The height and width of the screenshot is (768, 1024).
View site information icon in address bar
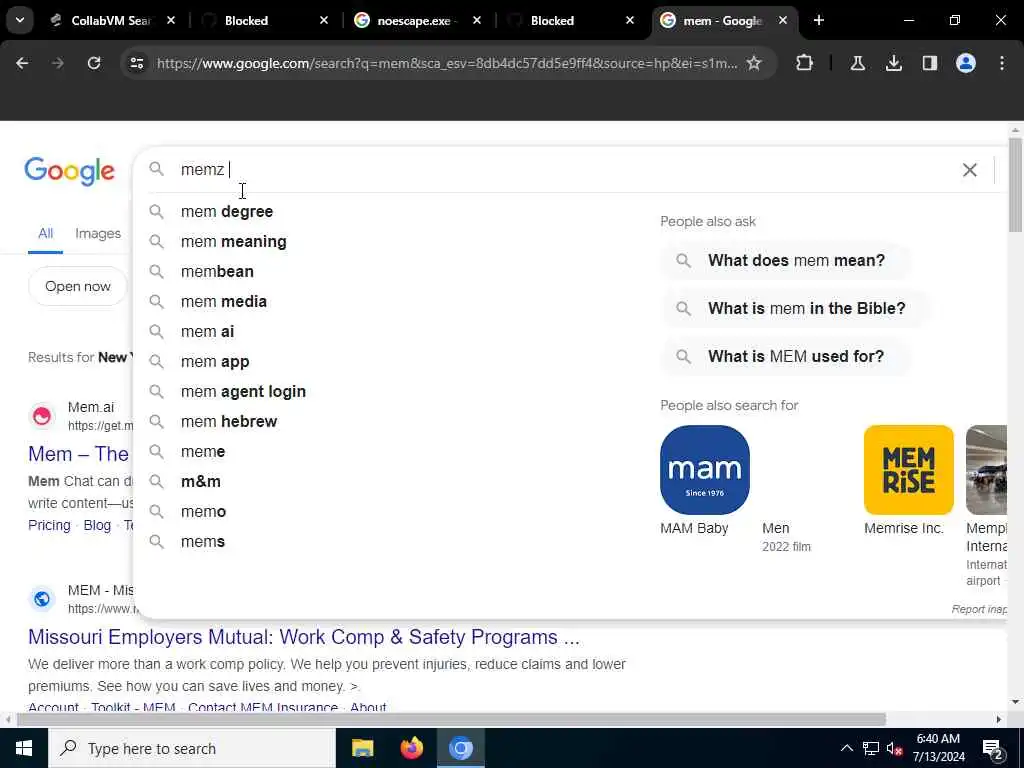pyautogui.click(x=136, y=63)
